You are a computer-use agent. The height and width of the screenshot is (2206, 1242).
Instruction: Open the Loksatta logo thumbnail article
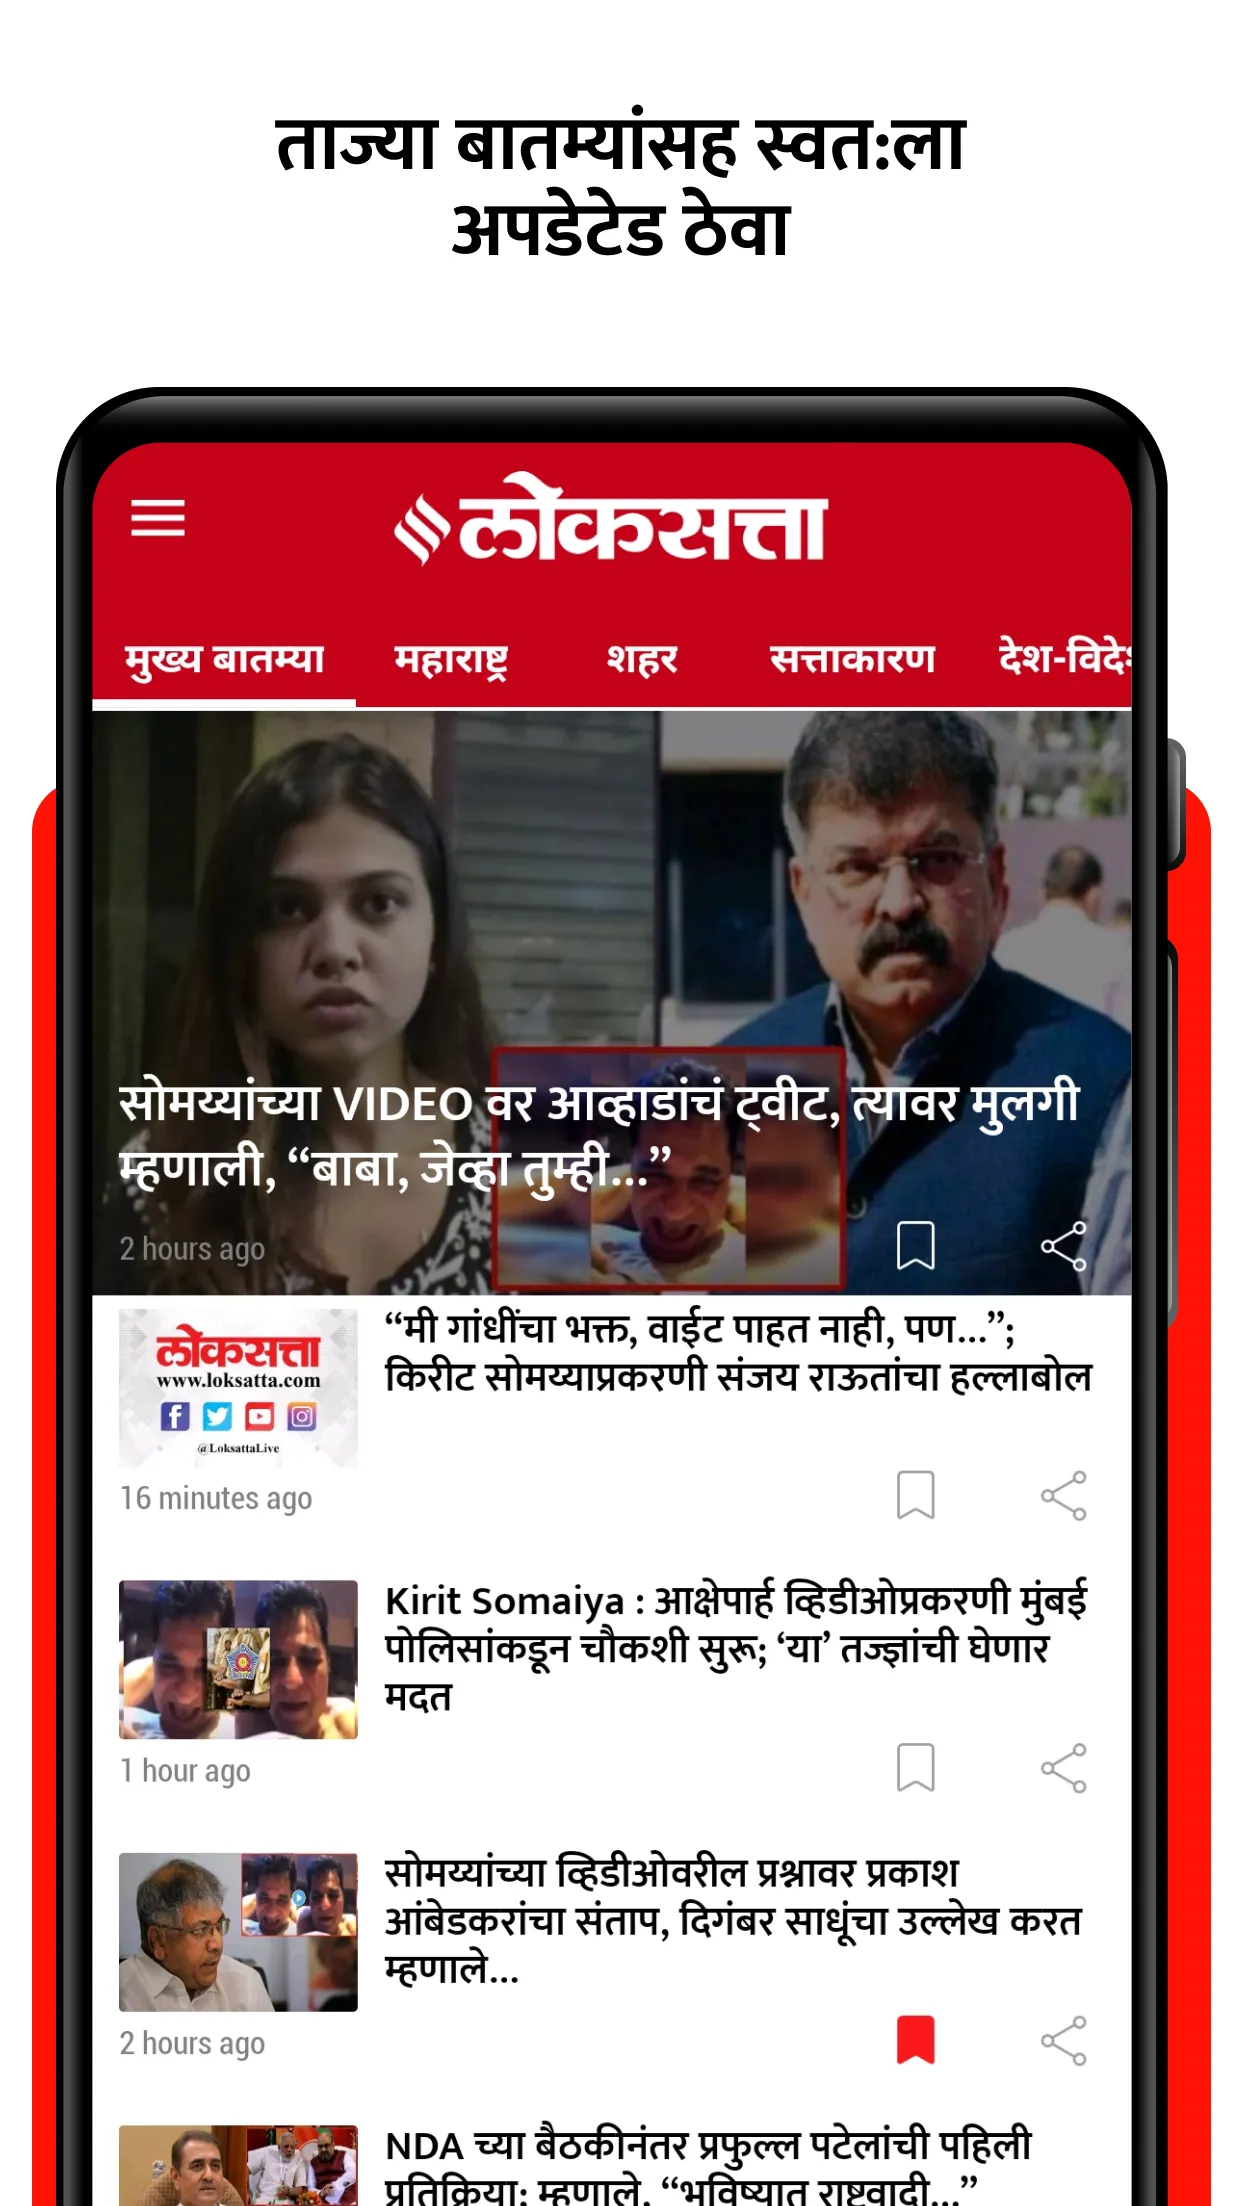pos(238,1388)
